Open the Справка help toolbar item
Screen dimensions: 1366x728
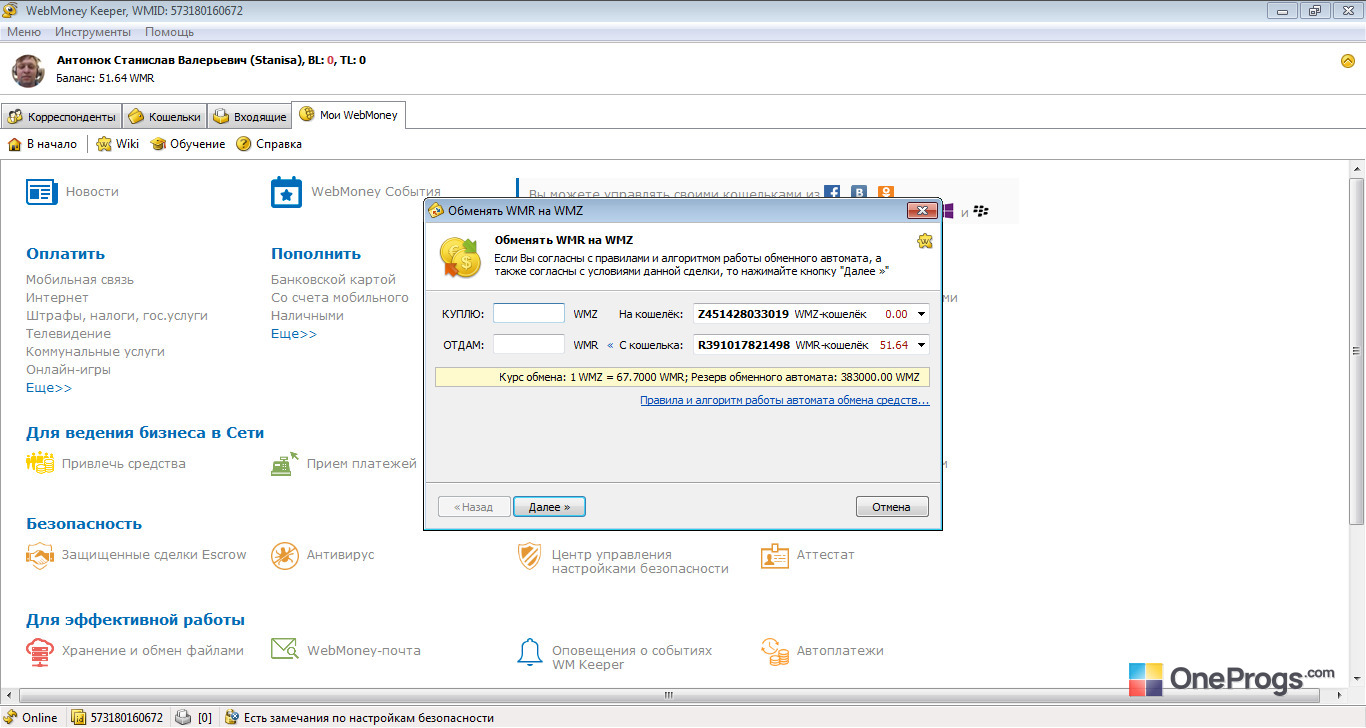point(269,144)
